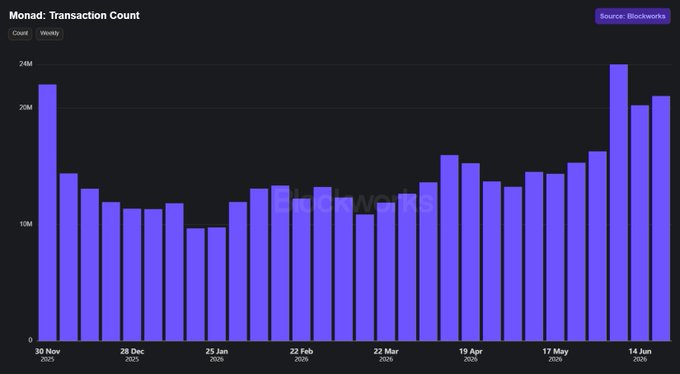Click the bar above 22 Mar

click(386, 272)
